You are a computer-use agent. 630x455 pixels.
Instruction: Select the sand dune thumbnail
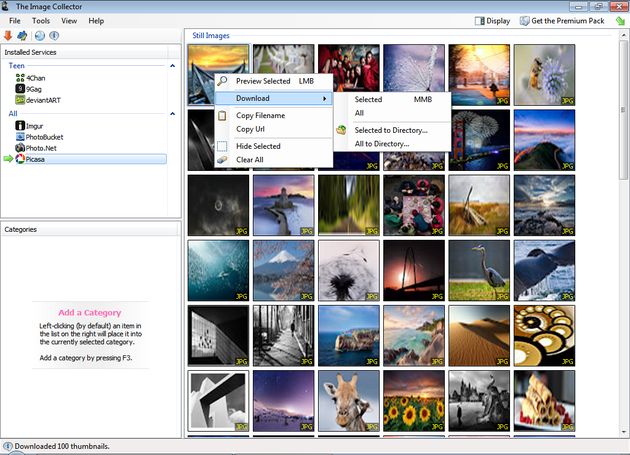click(x=479, y=336)
